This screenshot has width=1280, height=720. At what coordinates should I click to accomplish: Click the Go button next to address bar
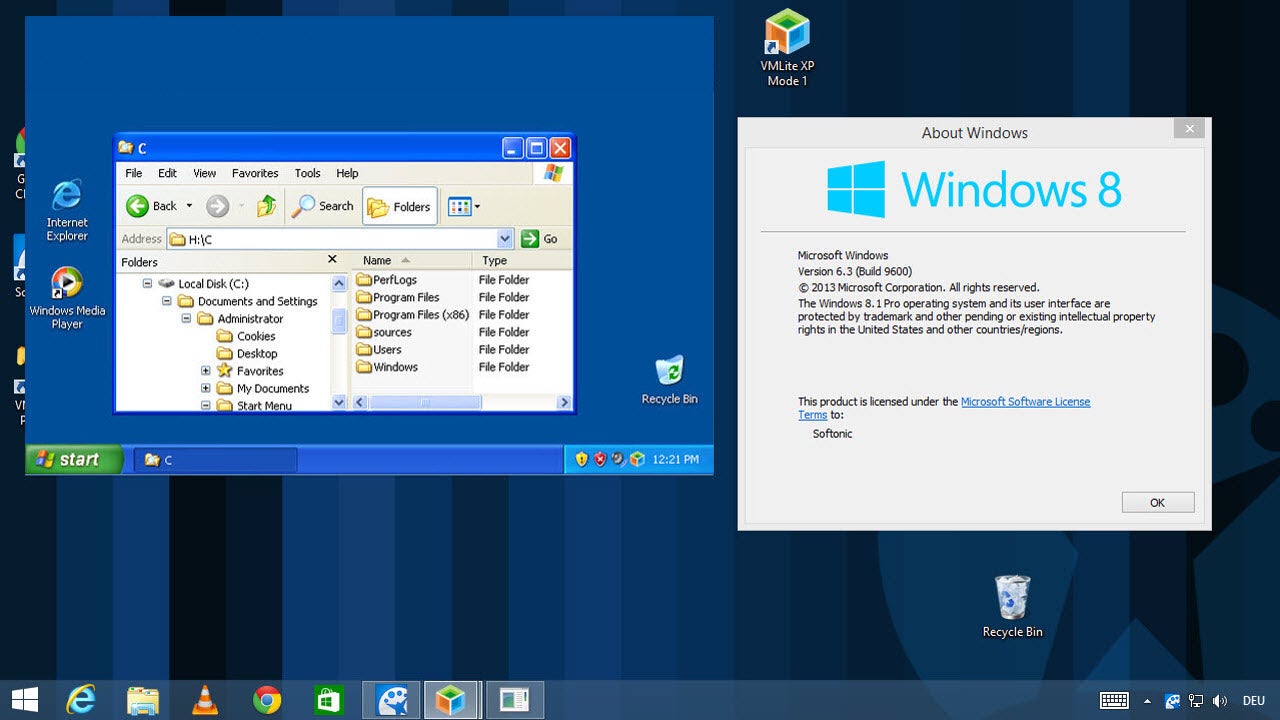click(x=538, y=239)
